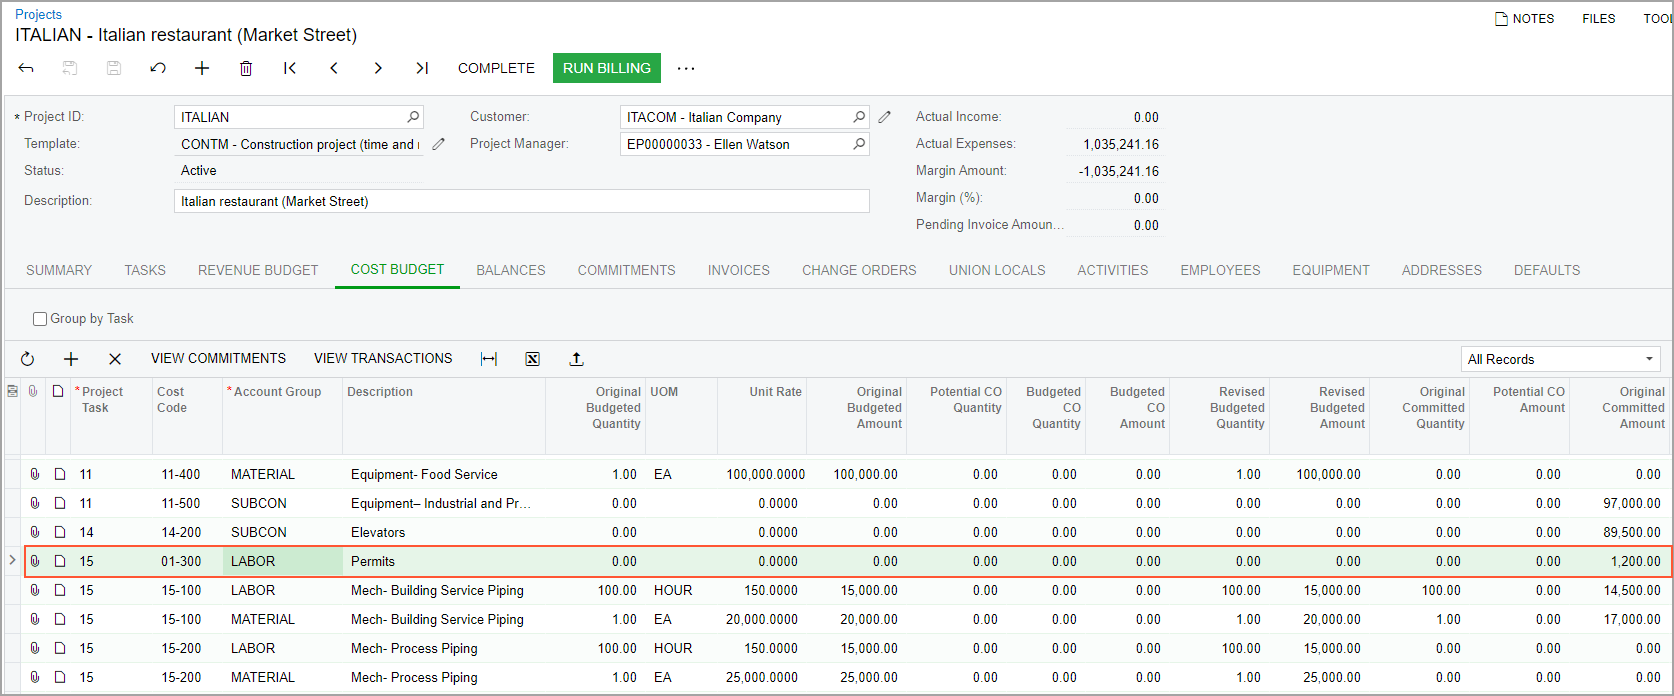This screenshot has height=696, width=1674.
Task: Enable the Group by Task checkbox
Action: pyautogui.click(x=40, y=319)
